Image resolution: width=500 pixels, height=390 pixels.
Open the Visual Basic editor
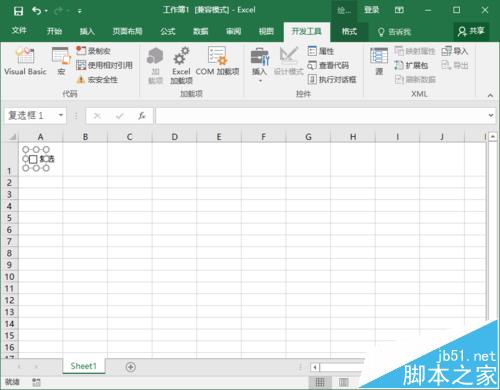(25, 61)
